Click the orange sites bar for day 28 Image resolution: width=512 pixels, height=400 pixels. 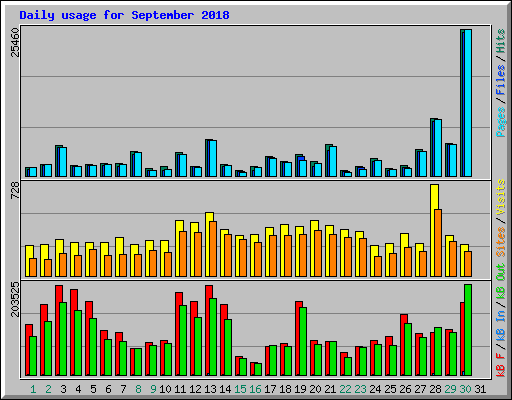click(438, 243)
